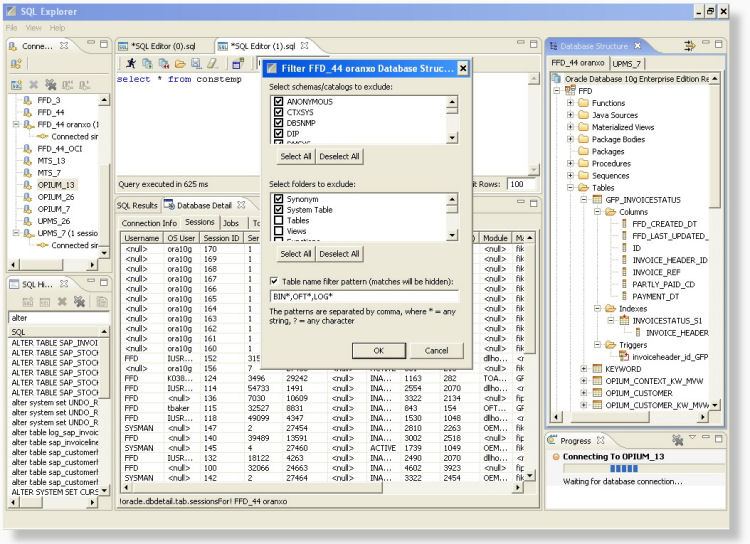Click the table name filter pattern text field

coord(365,297)
